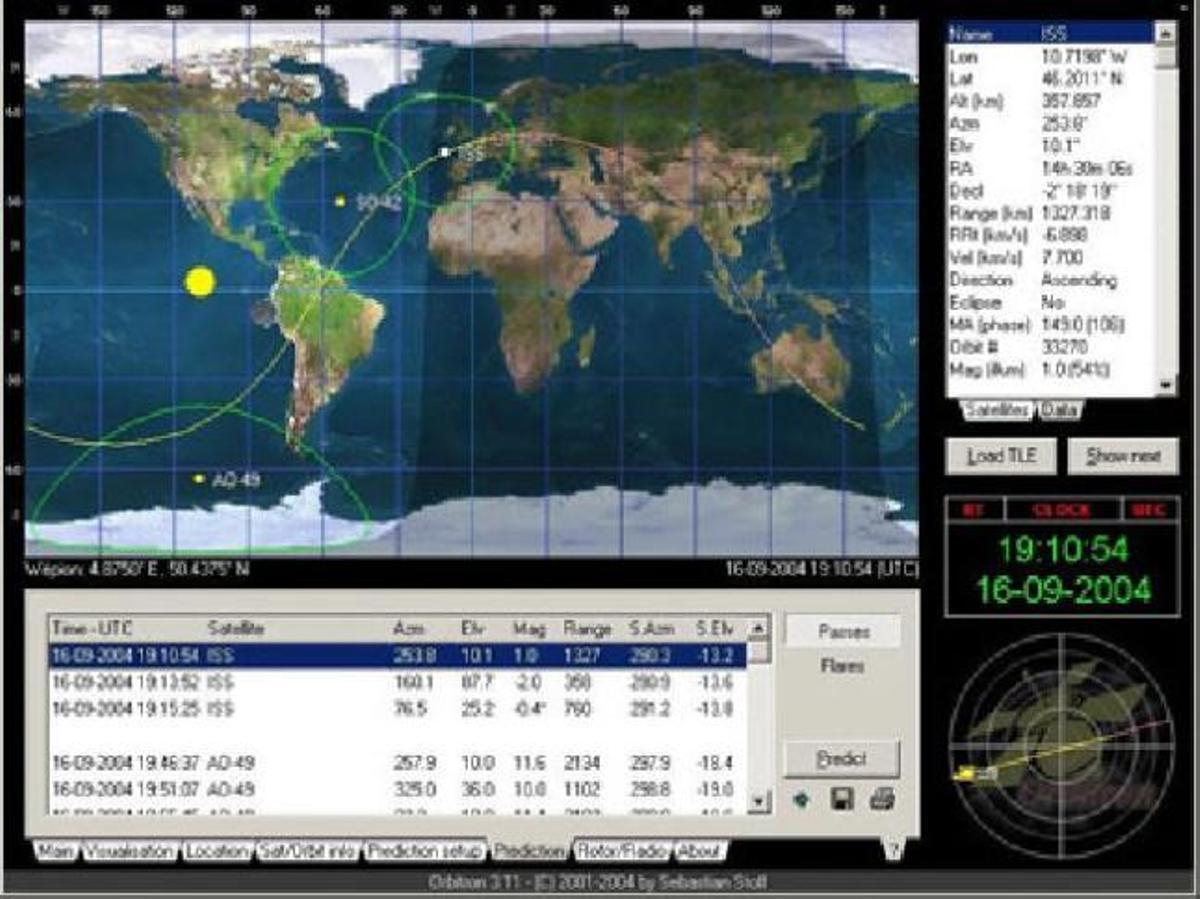This screenshot has height=899, width=1200.
Task: Save predictions with the floppy disk icon
Action: (842, 800)
